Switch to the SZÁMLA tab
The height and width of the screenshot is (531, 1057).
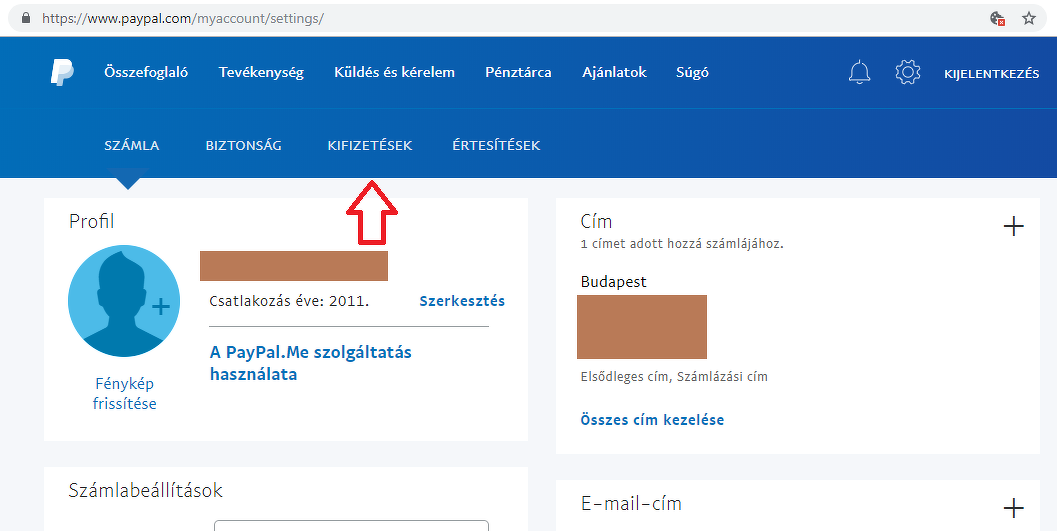coord(132,146)
